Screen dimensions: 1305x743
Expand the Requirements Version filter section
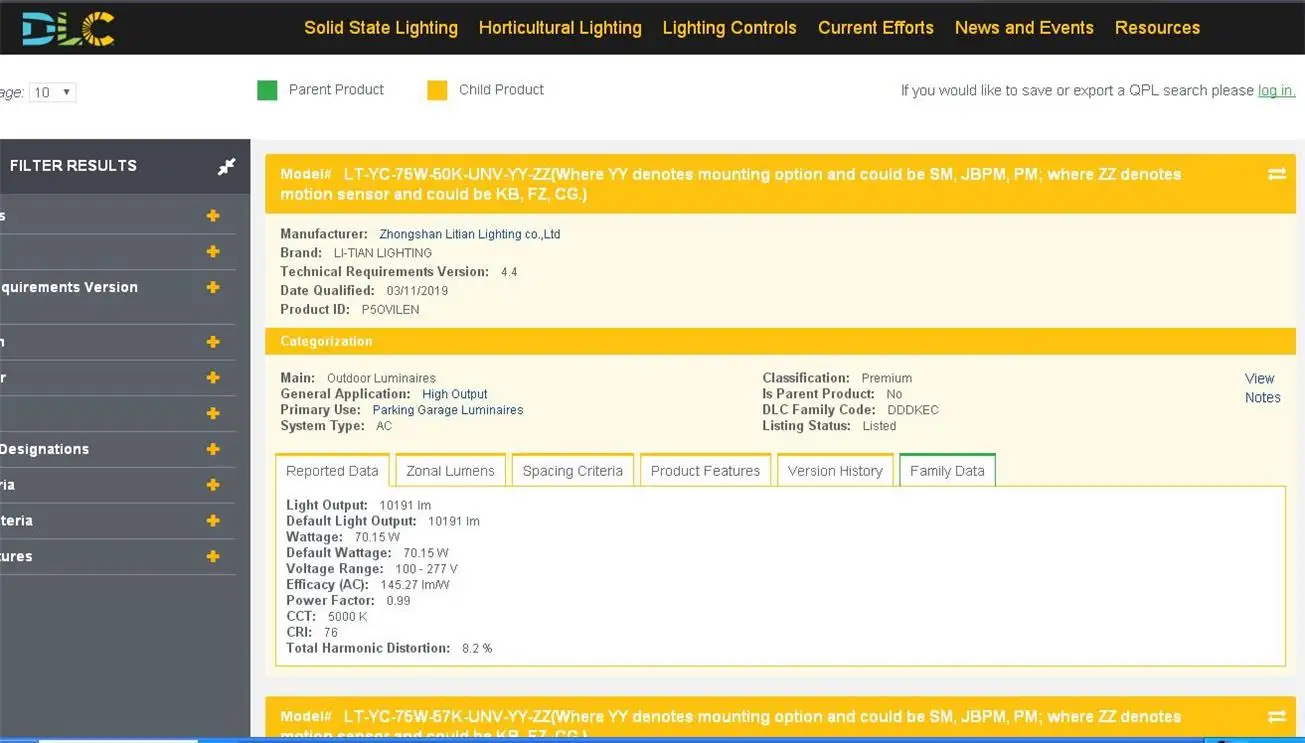click(213, 288)
